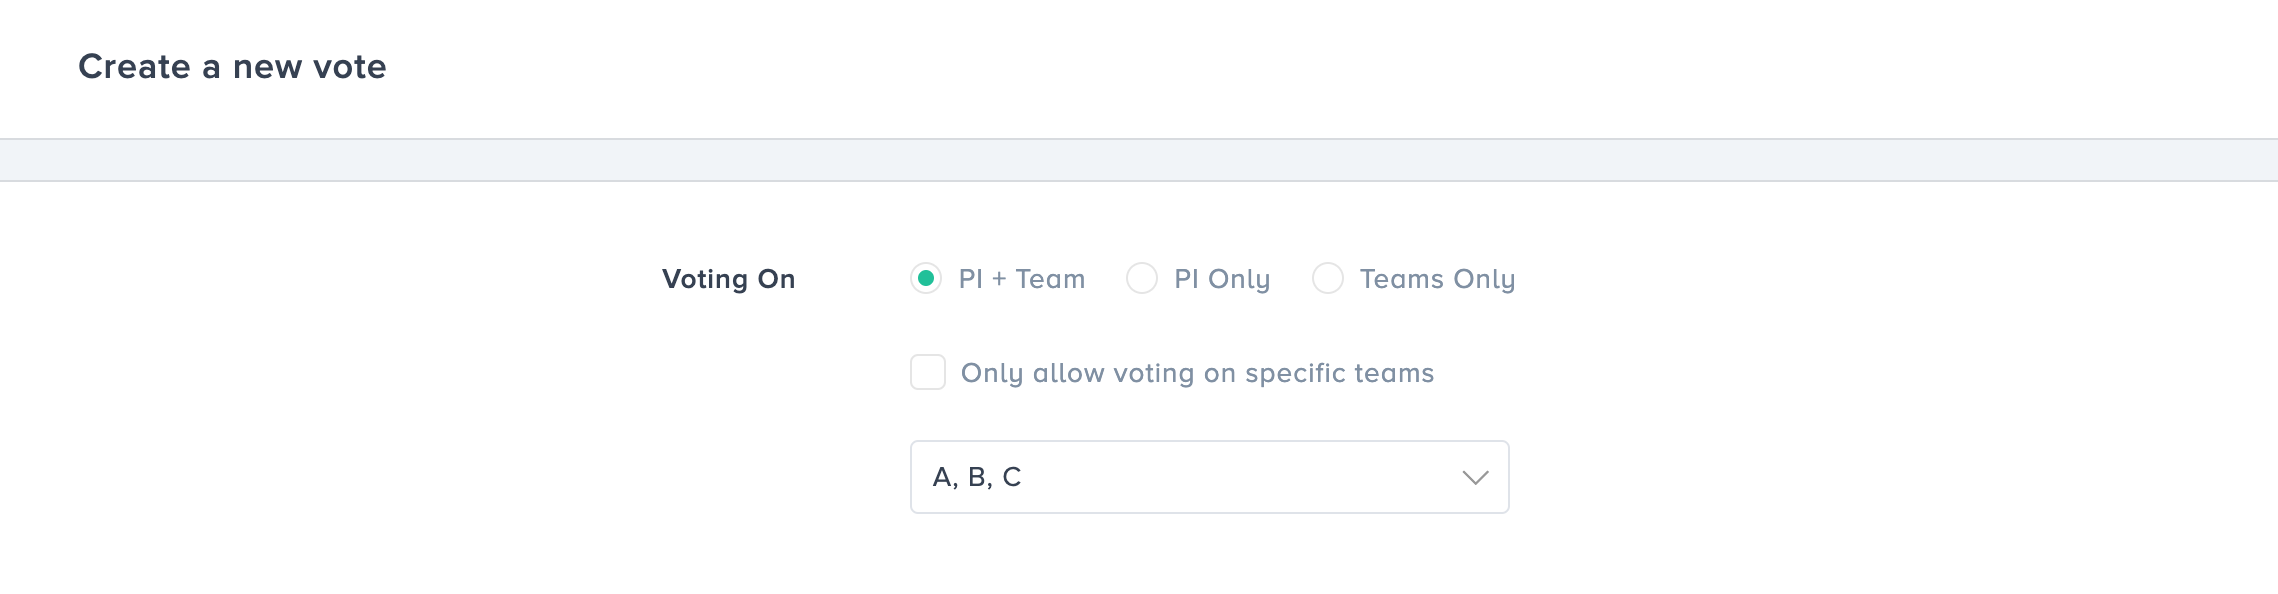2278x594 pixels.
Task: Select the "PI Only" radio button
Action: 1142,278
